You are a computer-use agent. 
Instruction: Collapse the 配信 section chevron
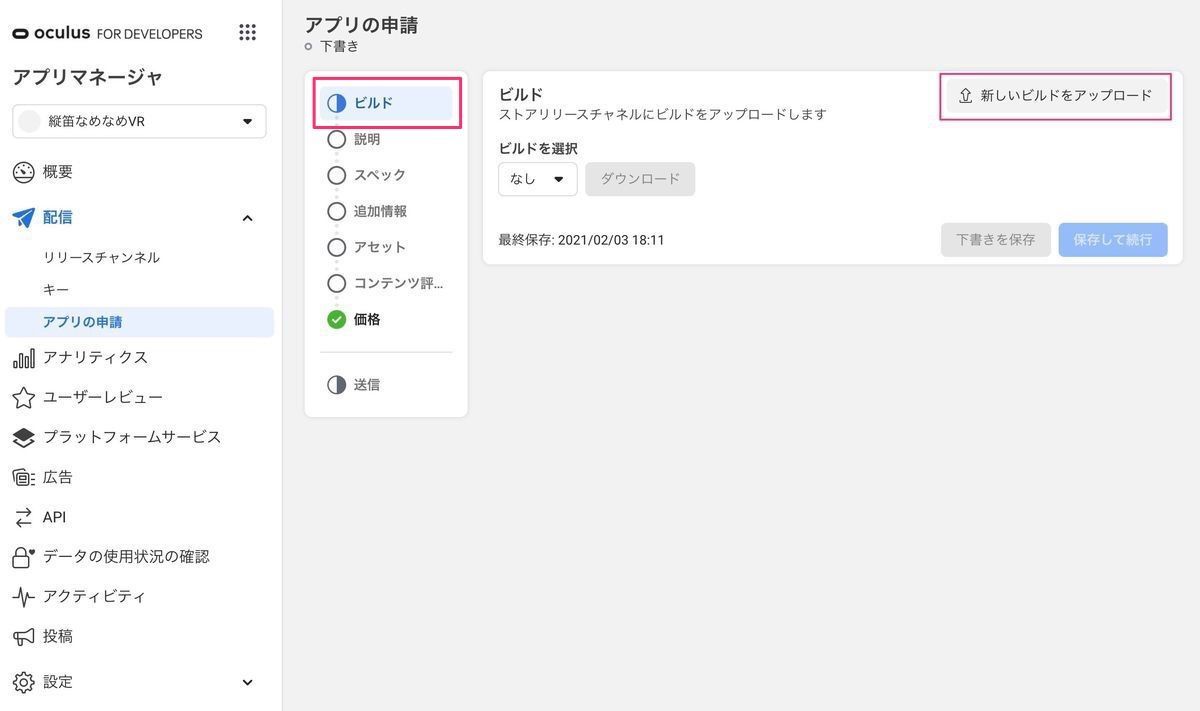[247, 218]
